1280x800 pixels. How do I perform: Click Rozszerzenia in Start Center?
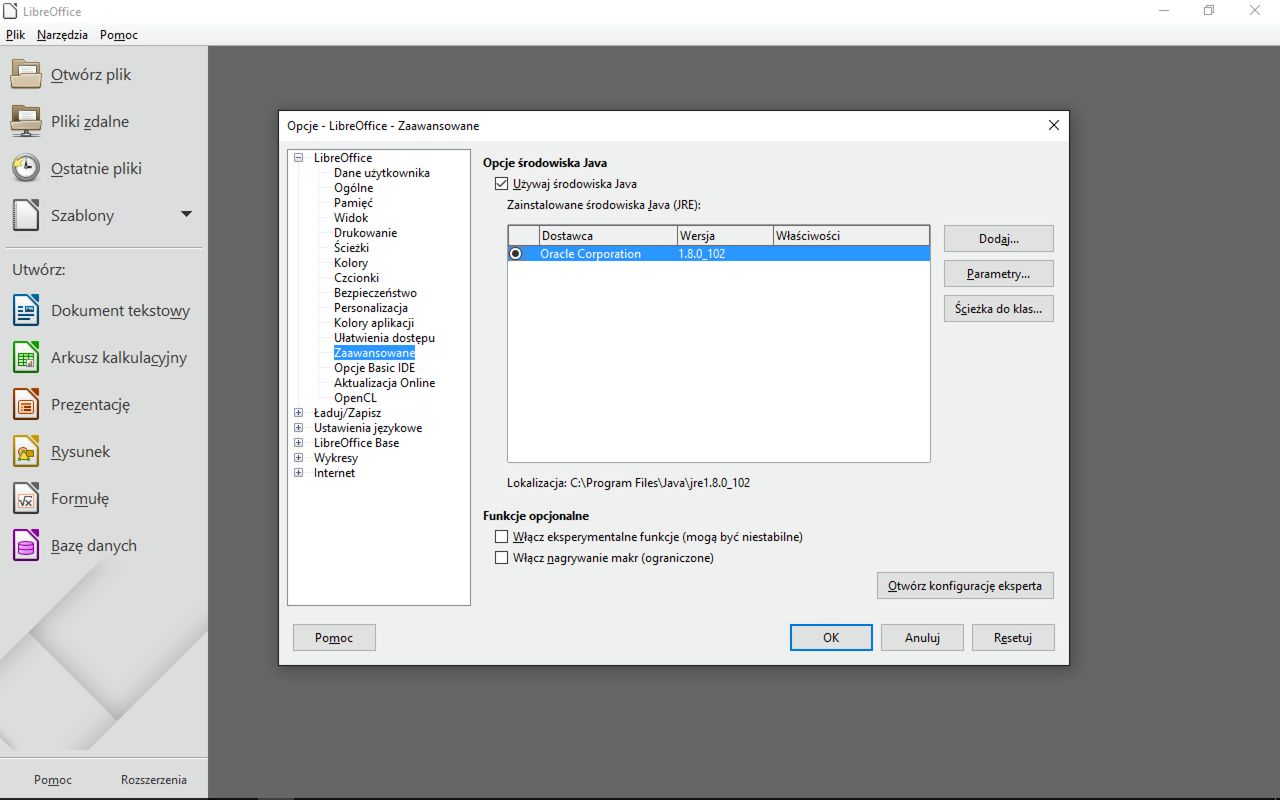click(x=154, y=780)
